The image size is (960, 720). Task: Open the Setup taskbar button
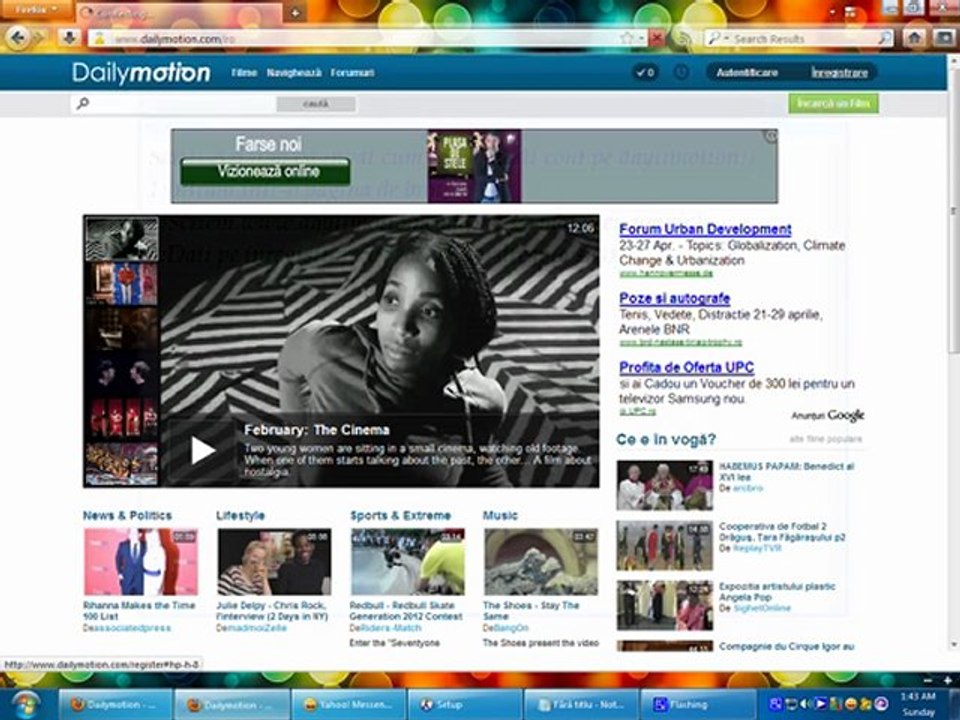465,705
